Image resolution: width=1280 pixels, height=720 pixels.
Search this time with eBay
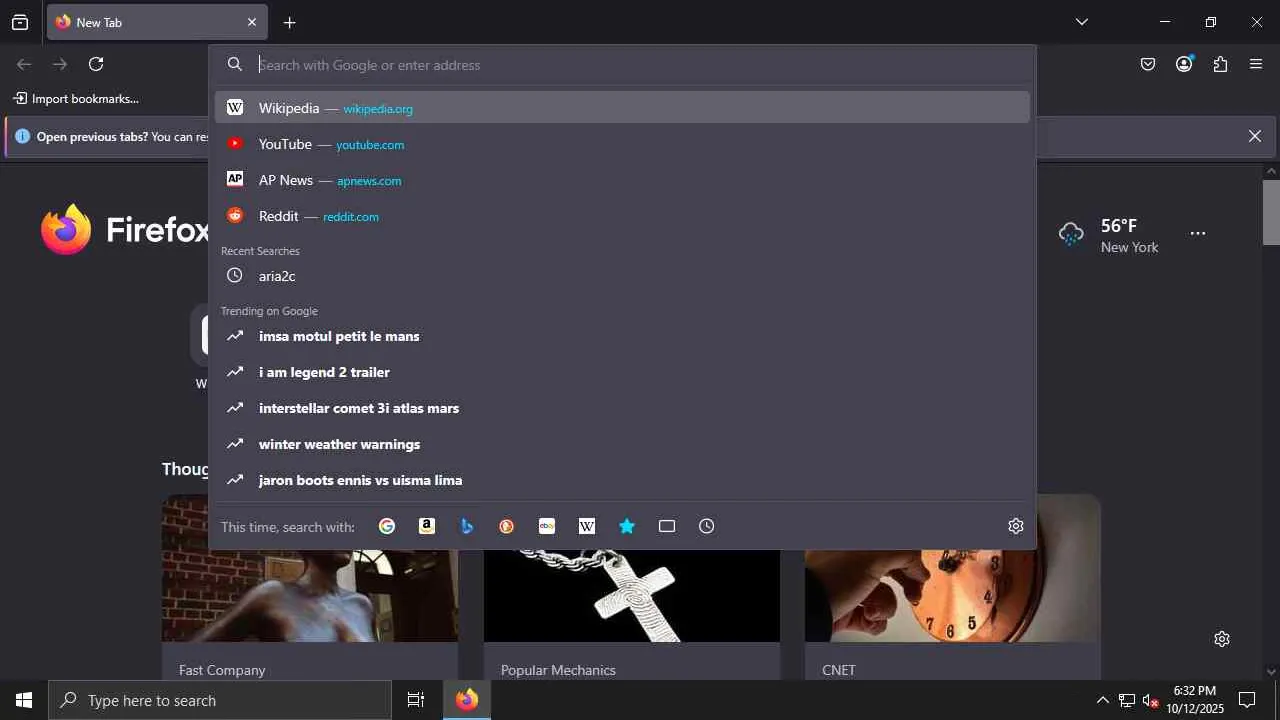coord(547,526)
